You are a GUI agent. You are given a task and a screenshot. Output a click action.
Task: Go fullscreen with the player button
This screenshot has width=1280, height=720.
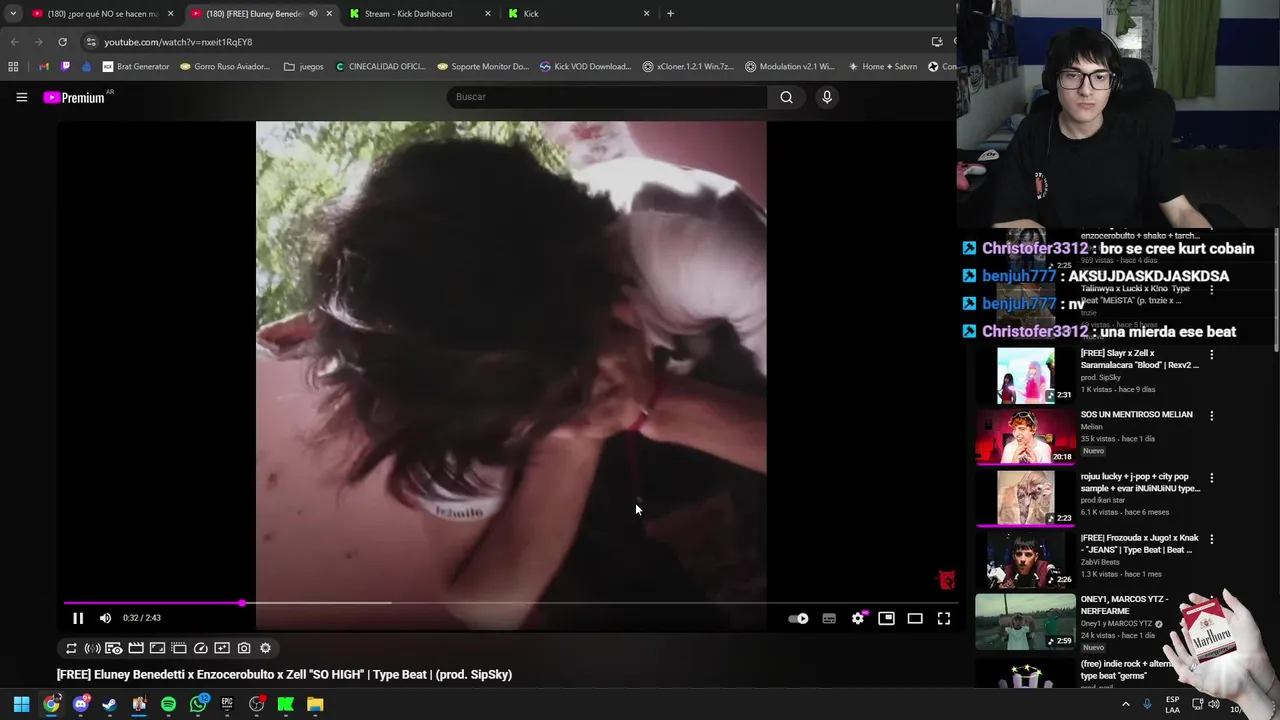pos(944,618)
